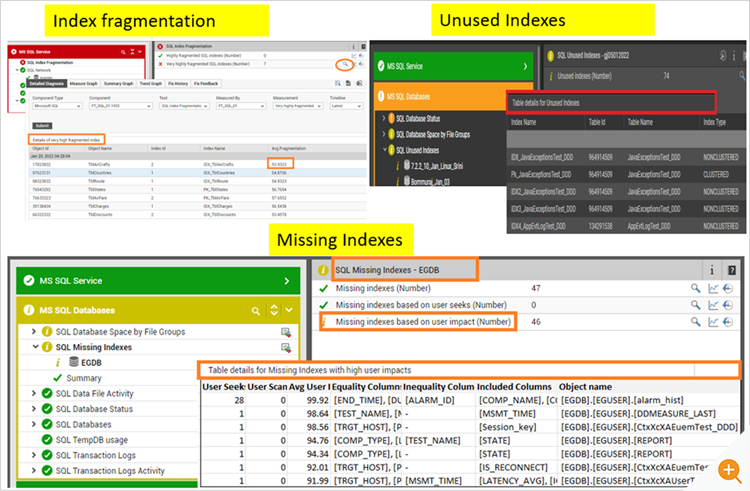
Task: Open Measured By dropdown
Action: click(241, 106)
